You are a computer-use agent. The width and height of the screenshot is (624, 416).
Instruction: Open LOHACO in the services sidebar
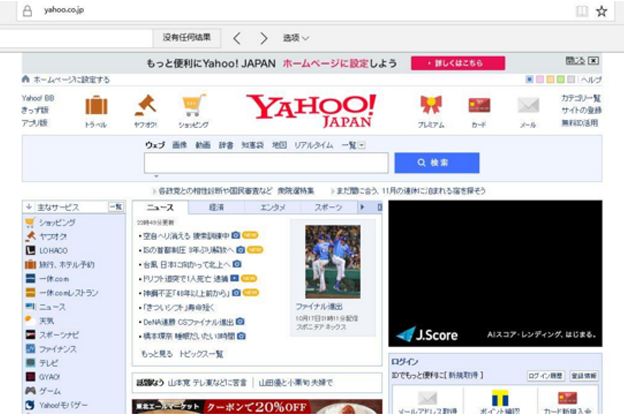pyautogui.click(x=53, y=250)
